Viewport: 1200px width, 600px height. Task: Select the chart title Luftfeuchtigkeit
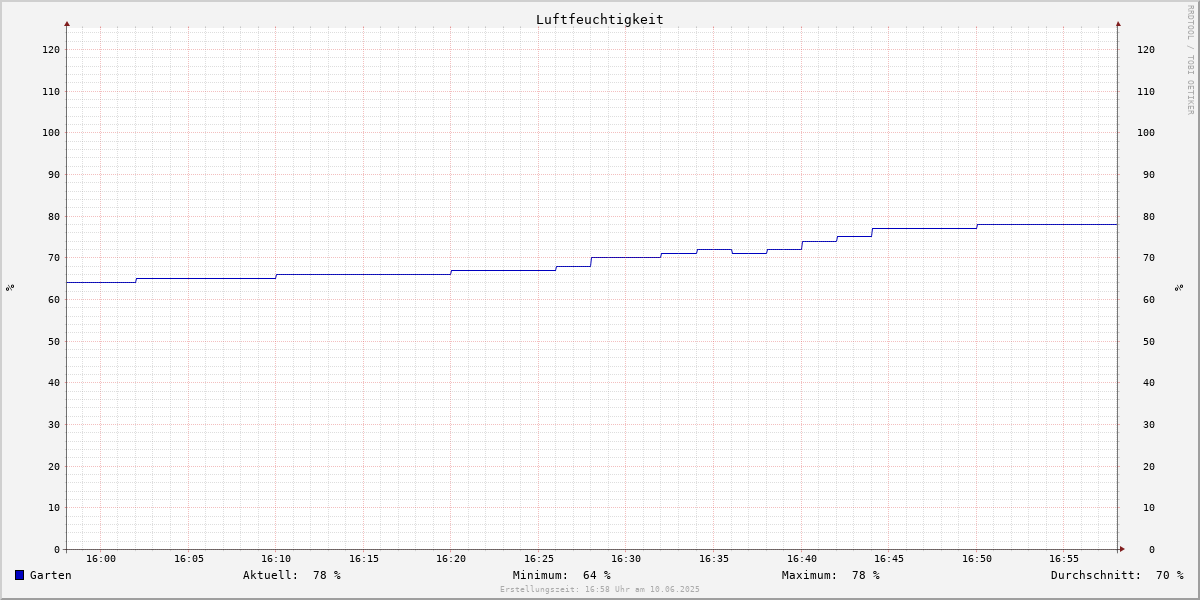point(599,19)
